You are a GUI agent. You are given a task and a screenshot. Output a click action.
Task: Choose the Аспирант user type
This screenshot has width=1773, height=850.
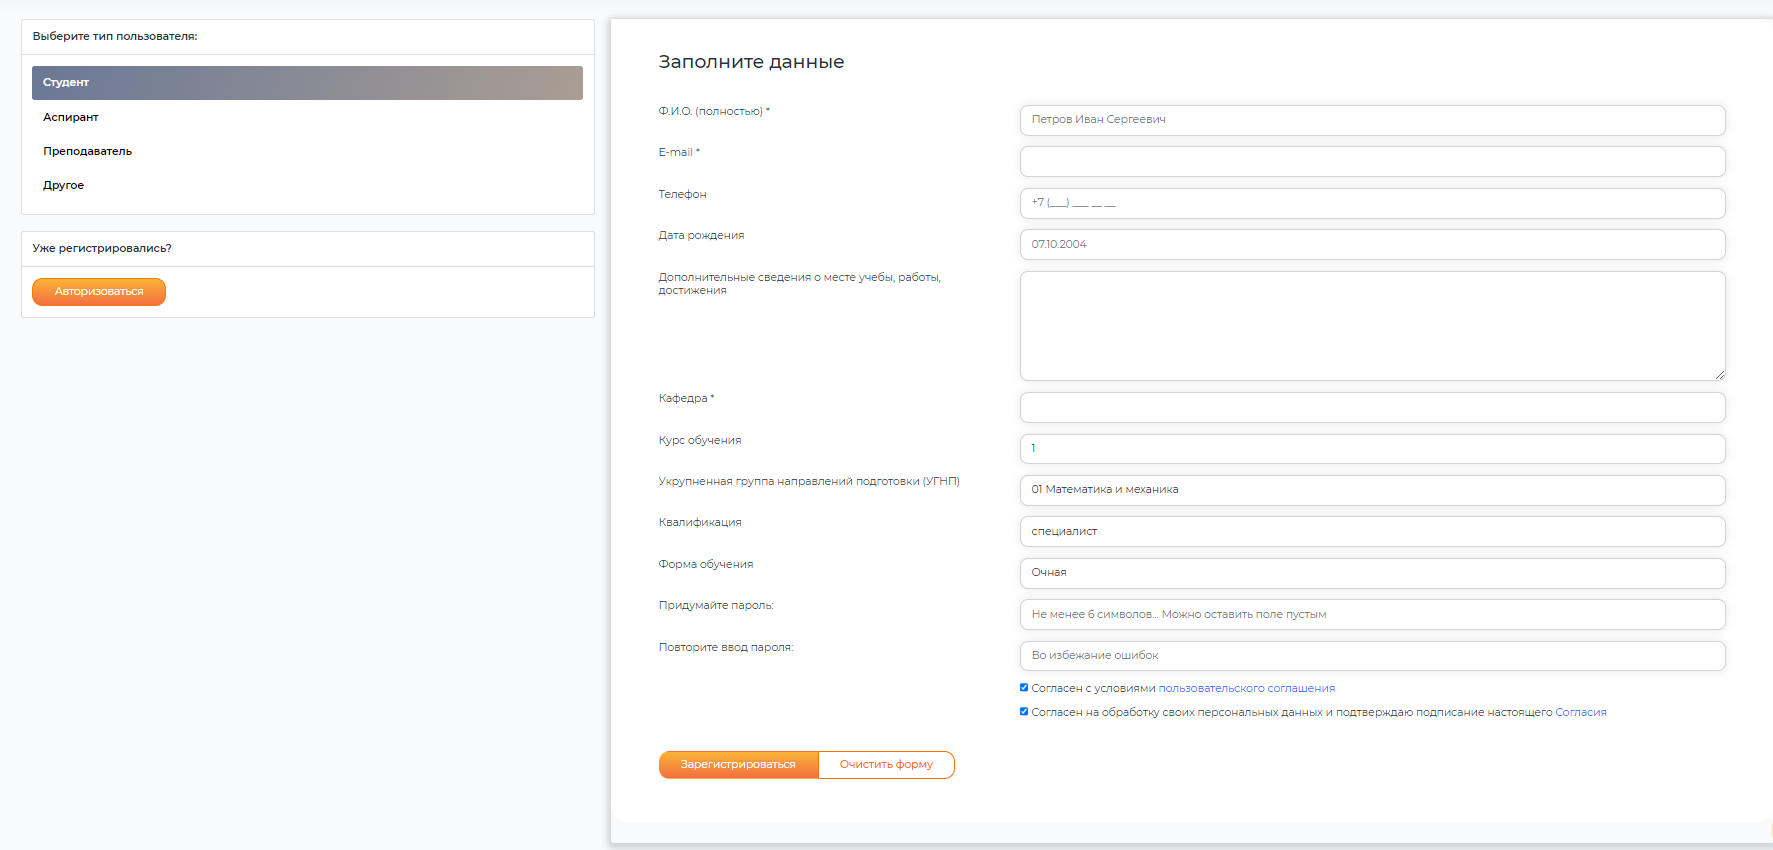point(71,118)
